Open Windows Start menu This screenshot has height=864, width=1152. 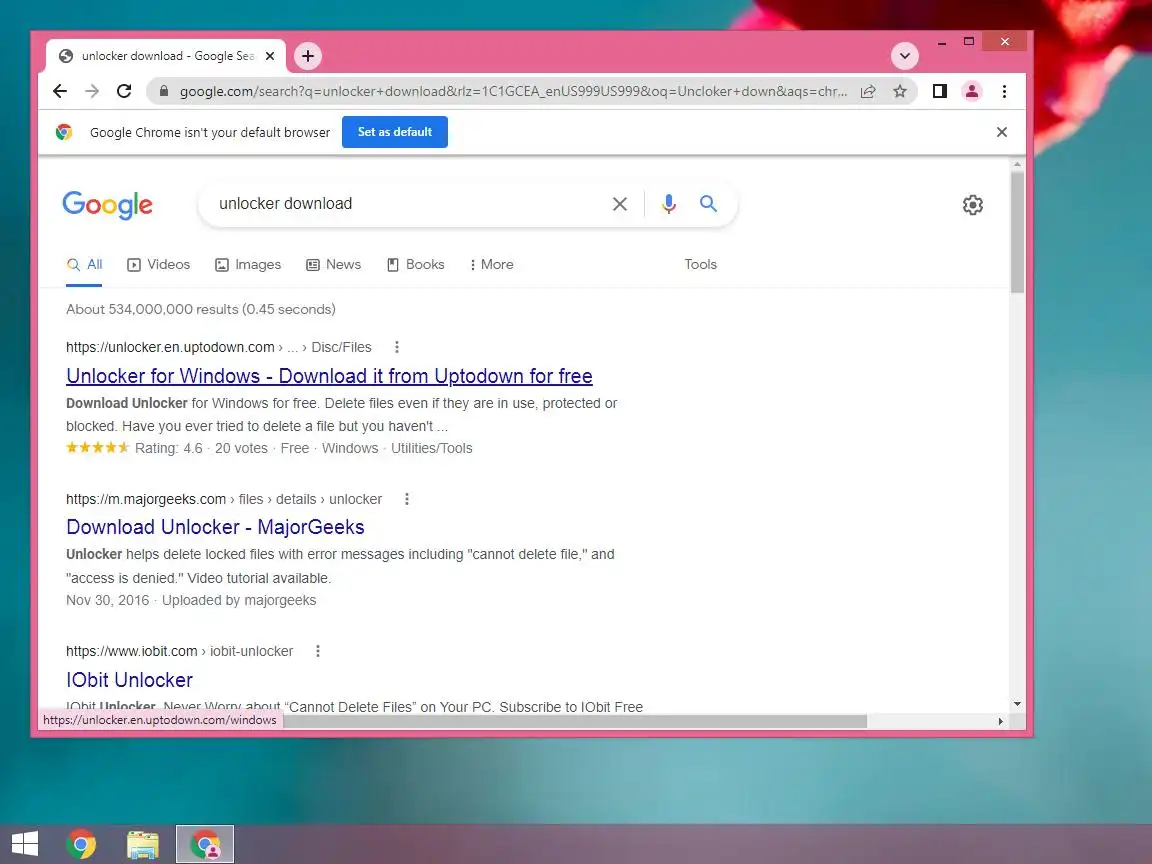[25, 844]
